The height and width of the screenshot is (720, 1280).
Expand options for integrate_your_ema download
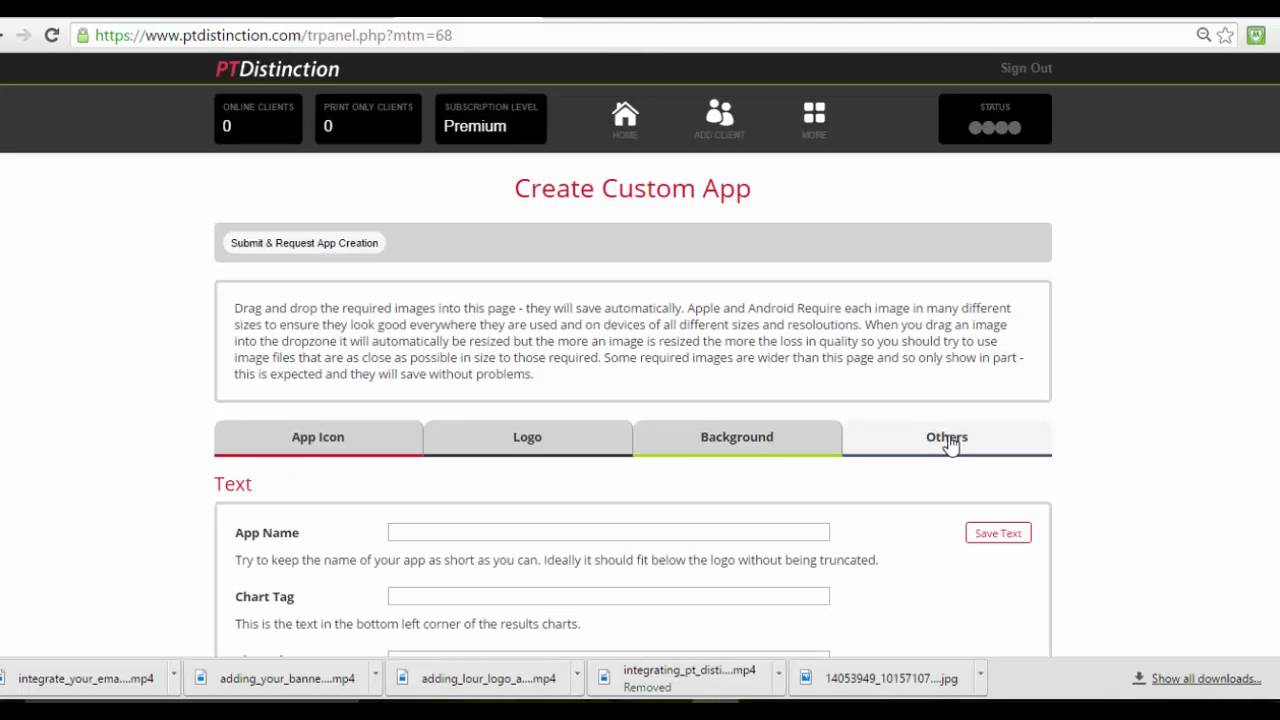(x=174, y=674)
